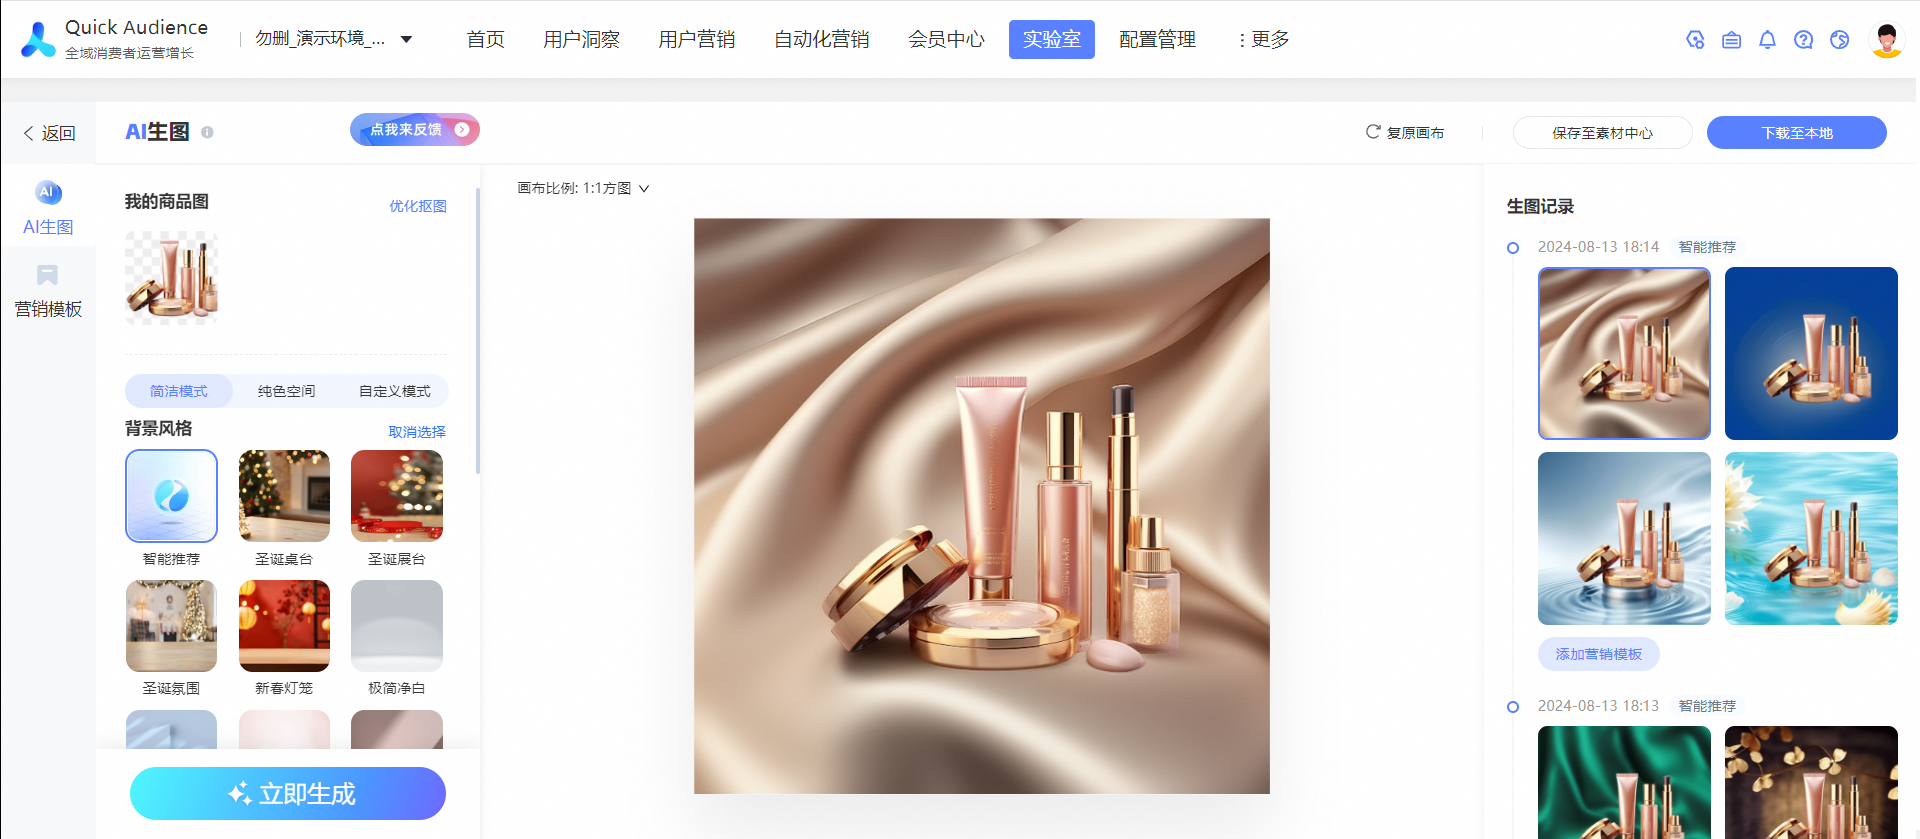Open the 营销模板 sidebar icon

point(47,275)
